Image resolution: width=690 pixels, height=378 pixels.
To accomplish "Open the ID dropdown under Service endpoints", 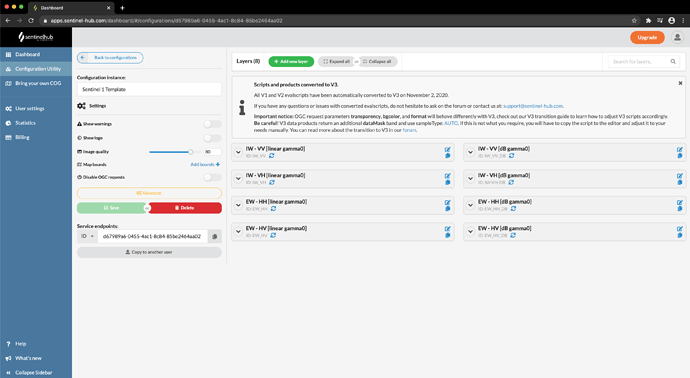I will [87, 236].
